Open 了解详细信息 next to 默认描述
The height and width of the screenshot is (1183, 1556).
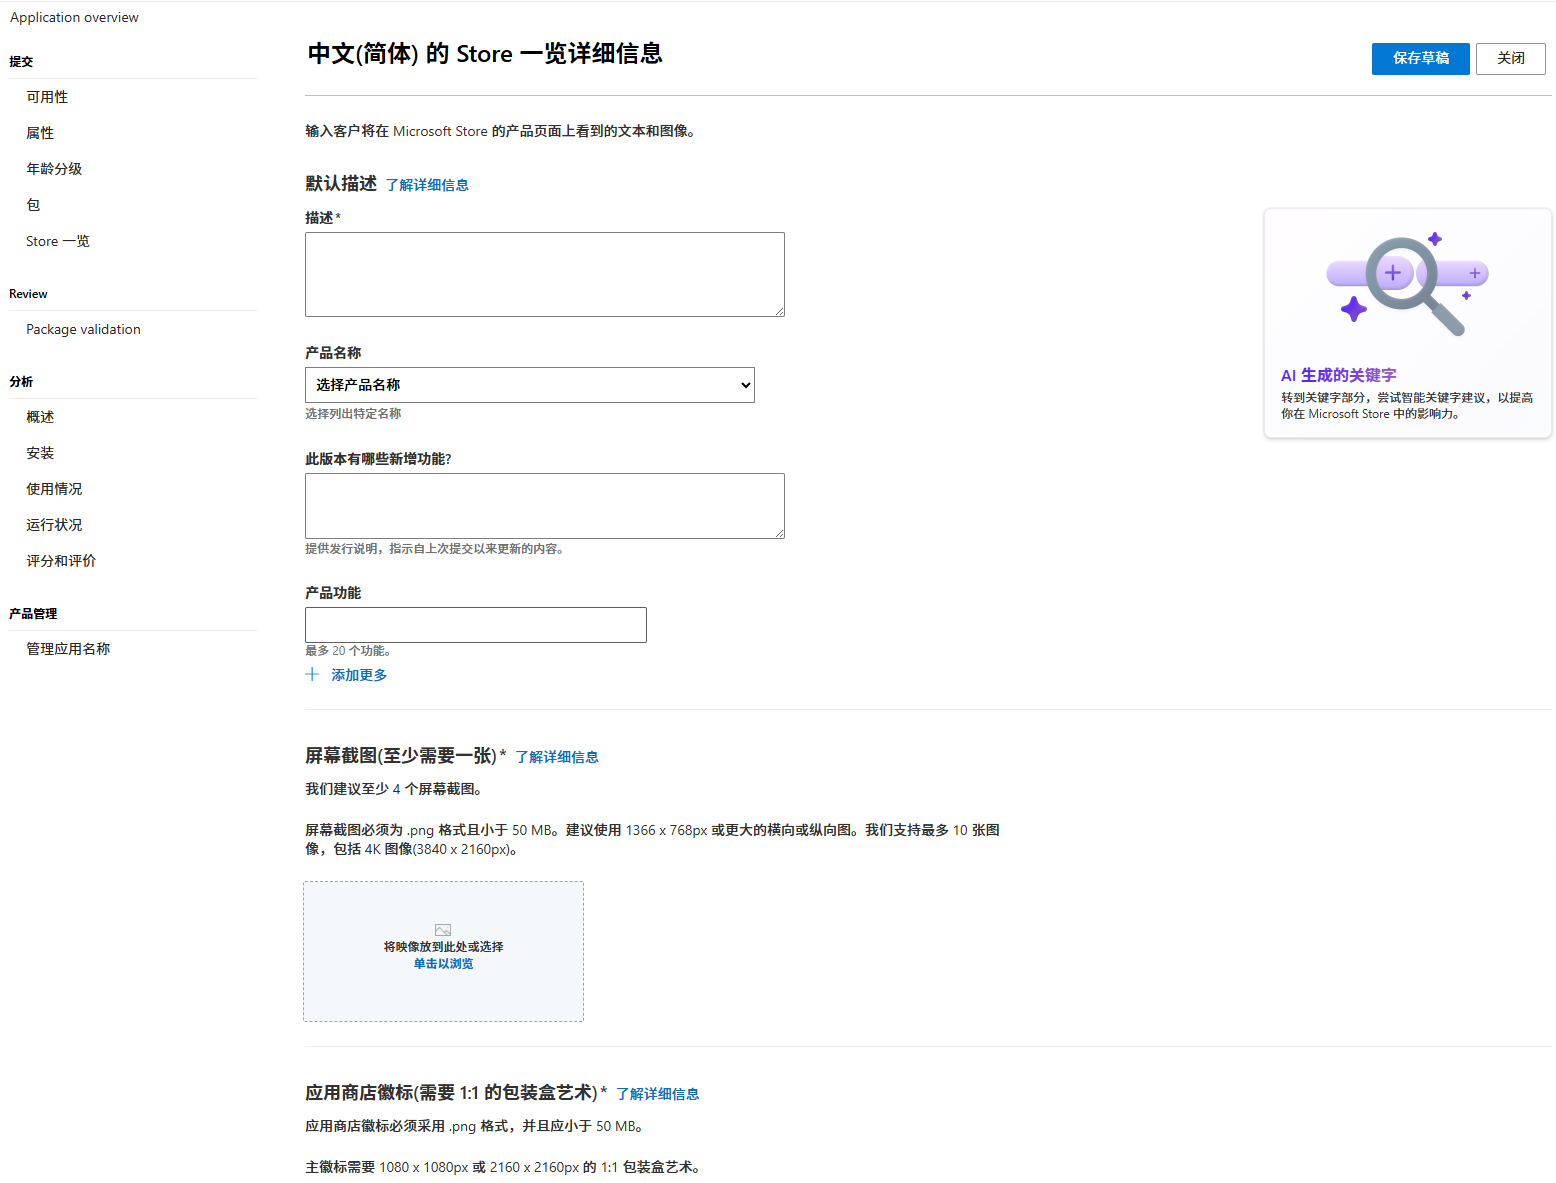[427, 184]
